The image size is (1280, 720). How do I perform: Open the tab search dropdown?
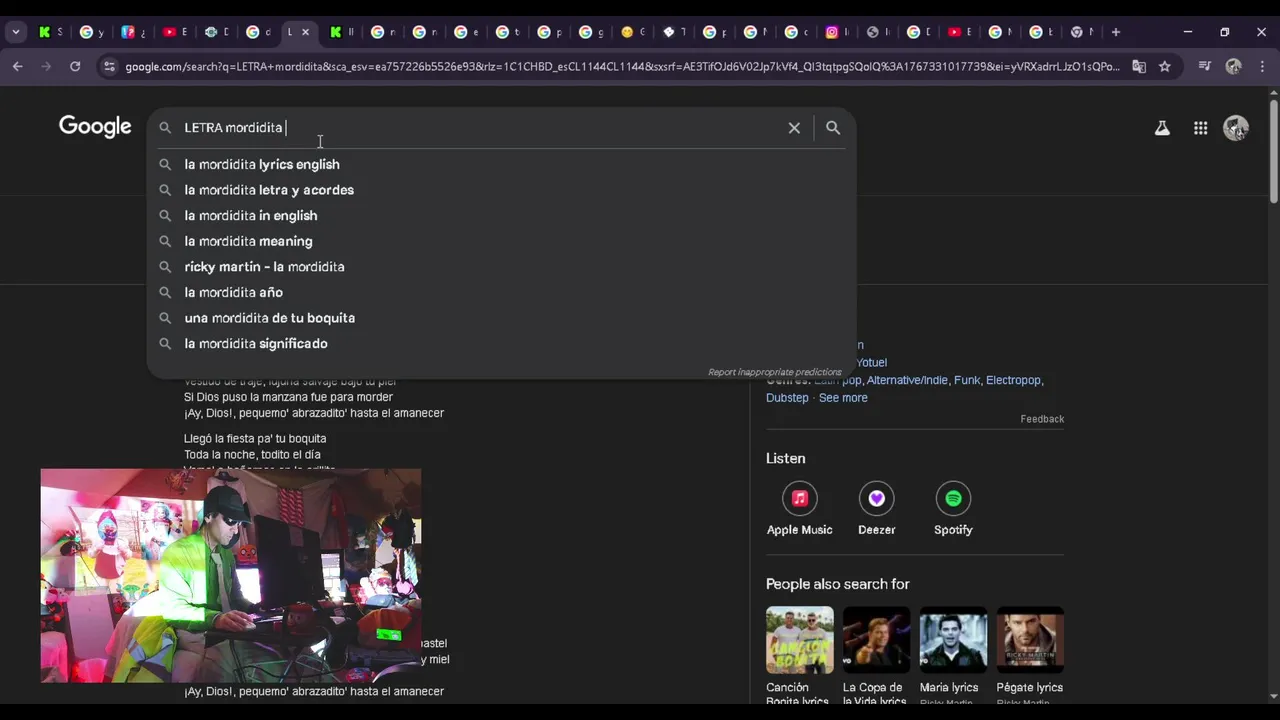[x=15, y=32]
